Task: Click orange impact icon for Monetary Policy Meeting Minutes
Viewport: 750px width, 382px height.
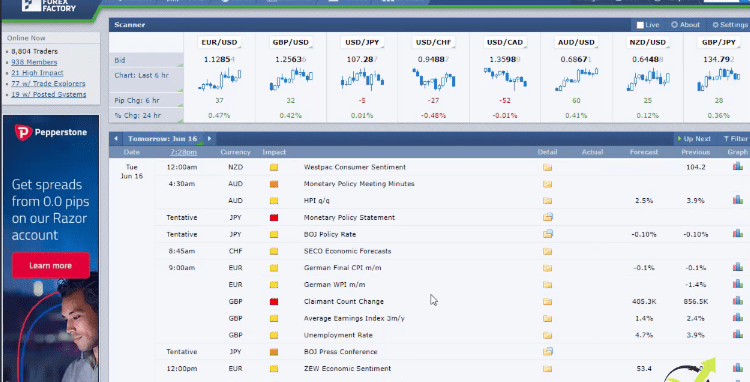Action: 274,184
